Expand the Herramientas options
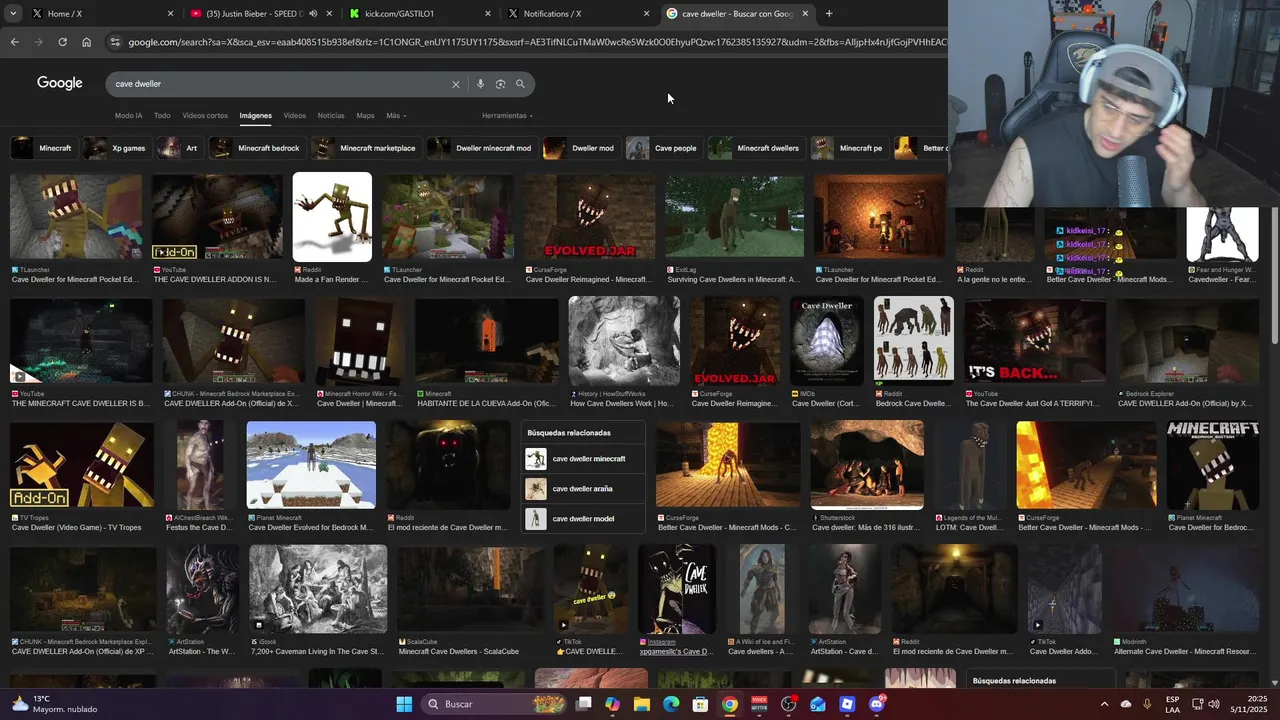This screenshot has width=1280, height=720. [507, 115]
